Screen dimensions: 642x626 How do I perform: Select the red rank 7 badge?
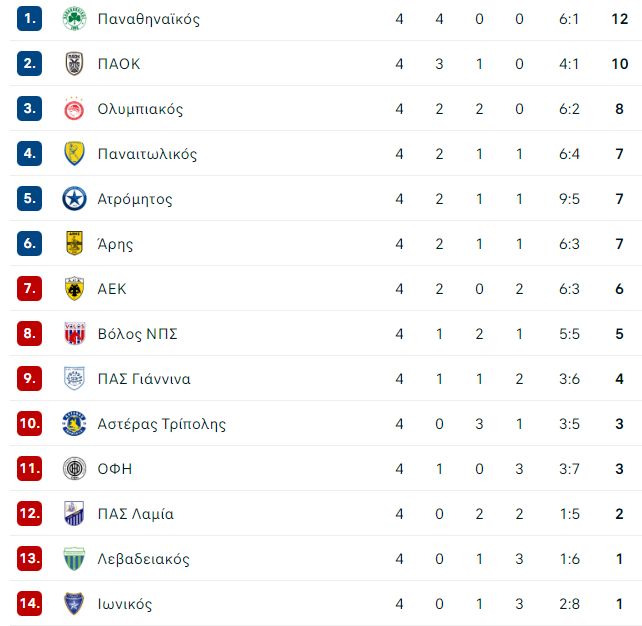tap(29, 289)
